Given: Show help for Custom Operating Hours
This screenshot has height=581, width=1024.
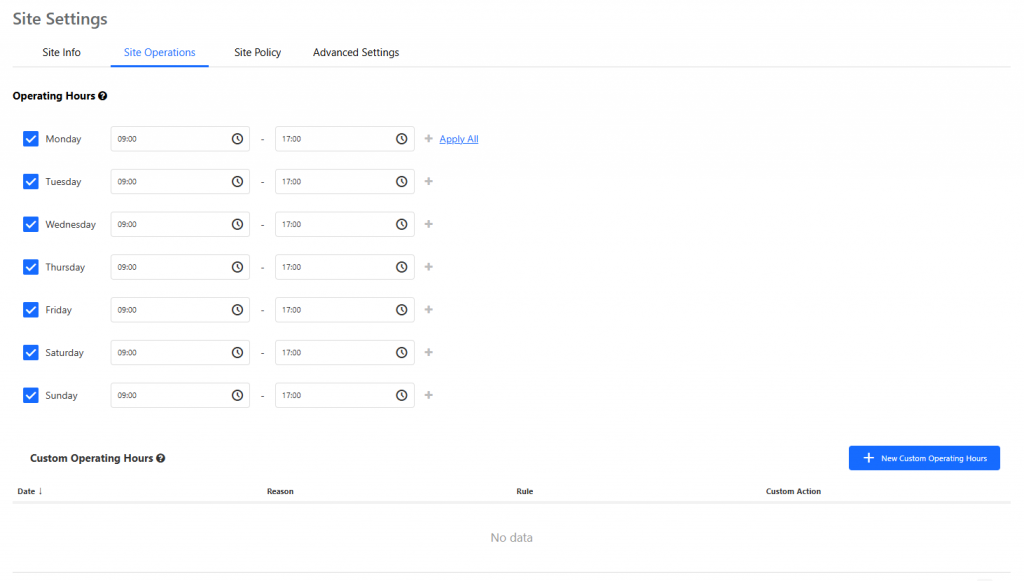Looking at the screenshot, I should click(161, 458).
